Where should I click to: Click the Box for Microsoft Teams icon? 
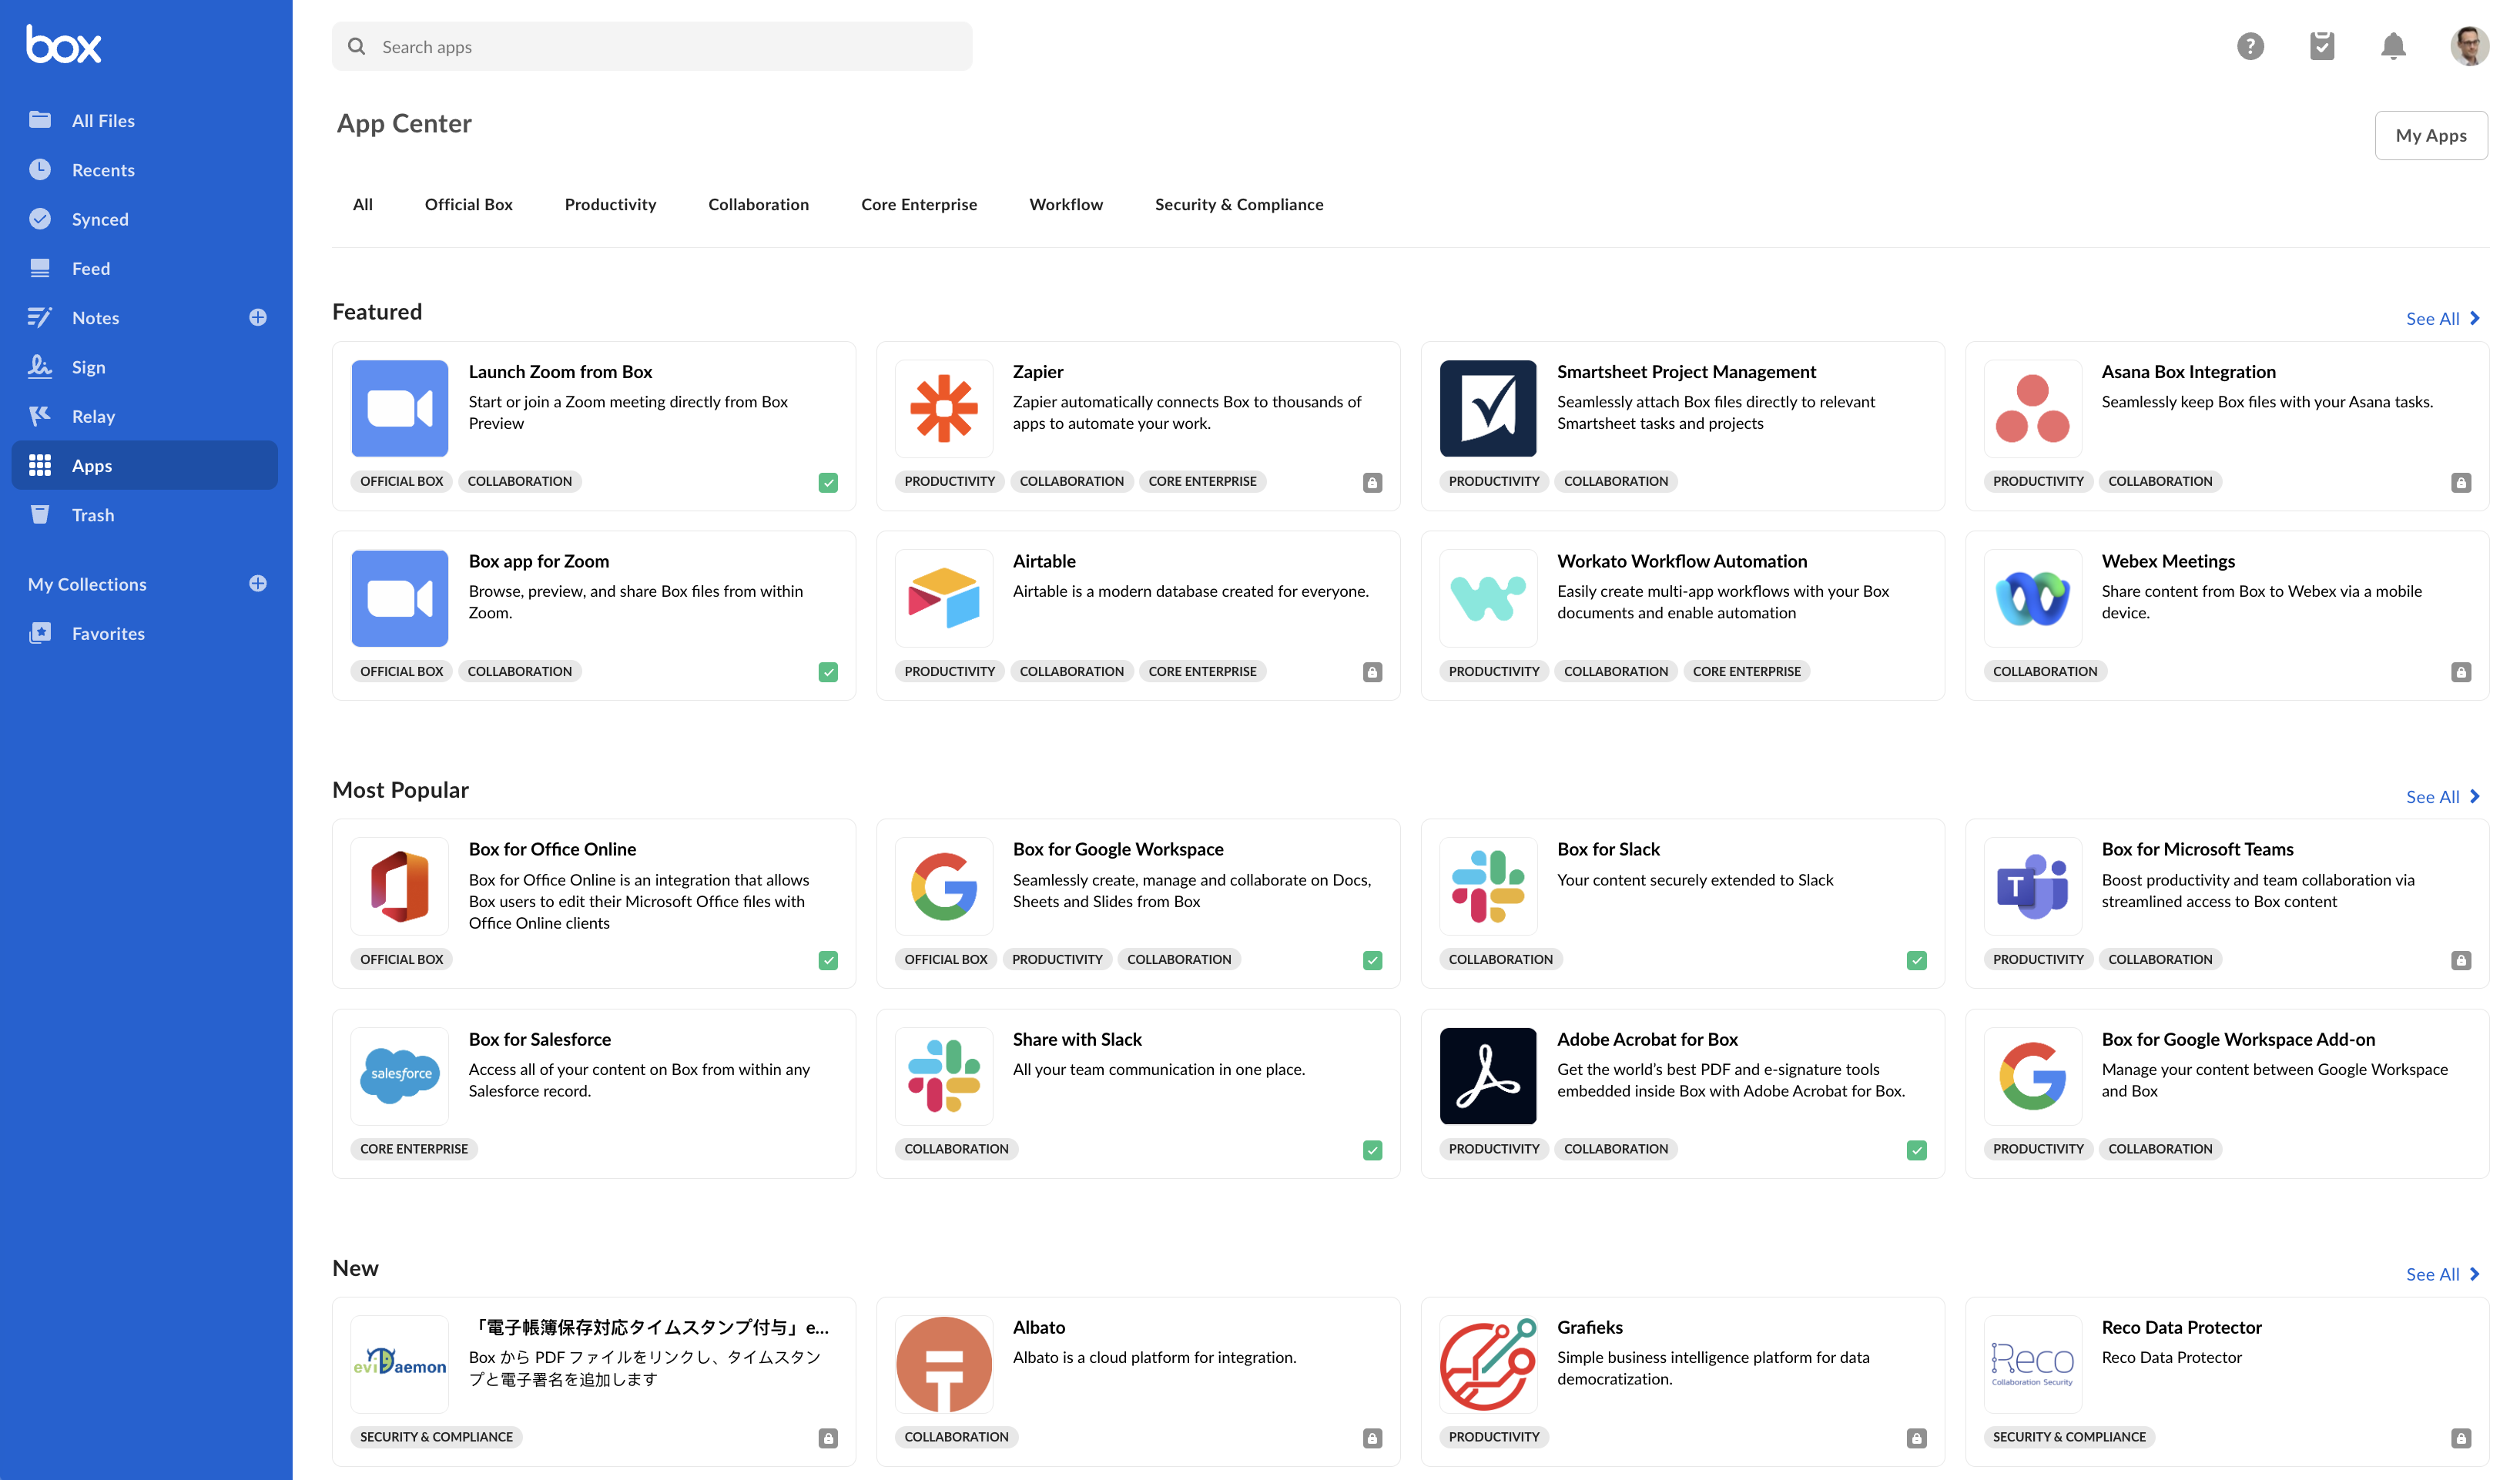coord(2032,886)
